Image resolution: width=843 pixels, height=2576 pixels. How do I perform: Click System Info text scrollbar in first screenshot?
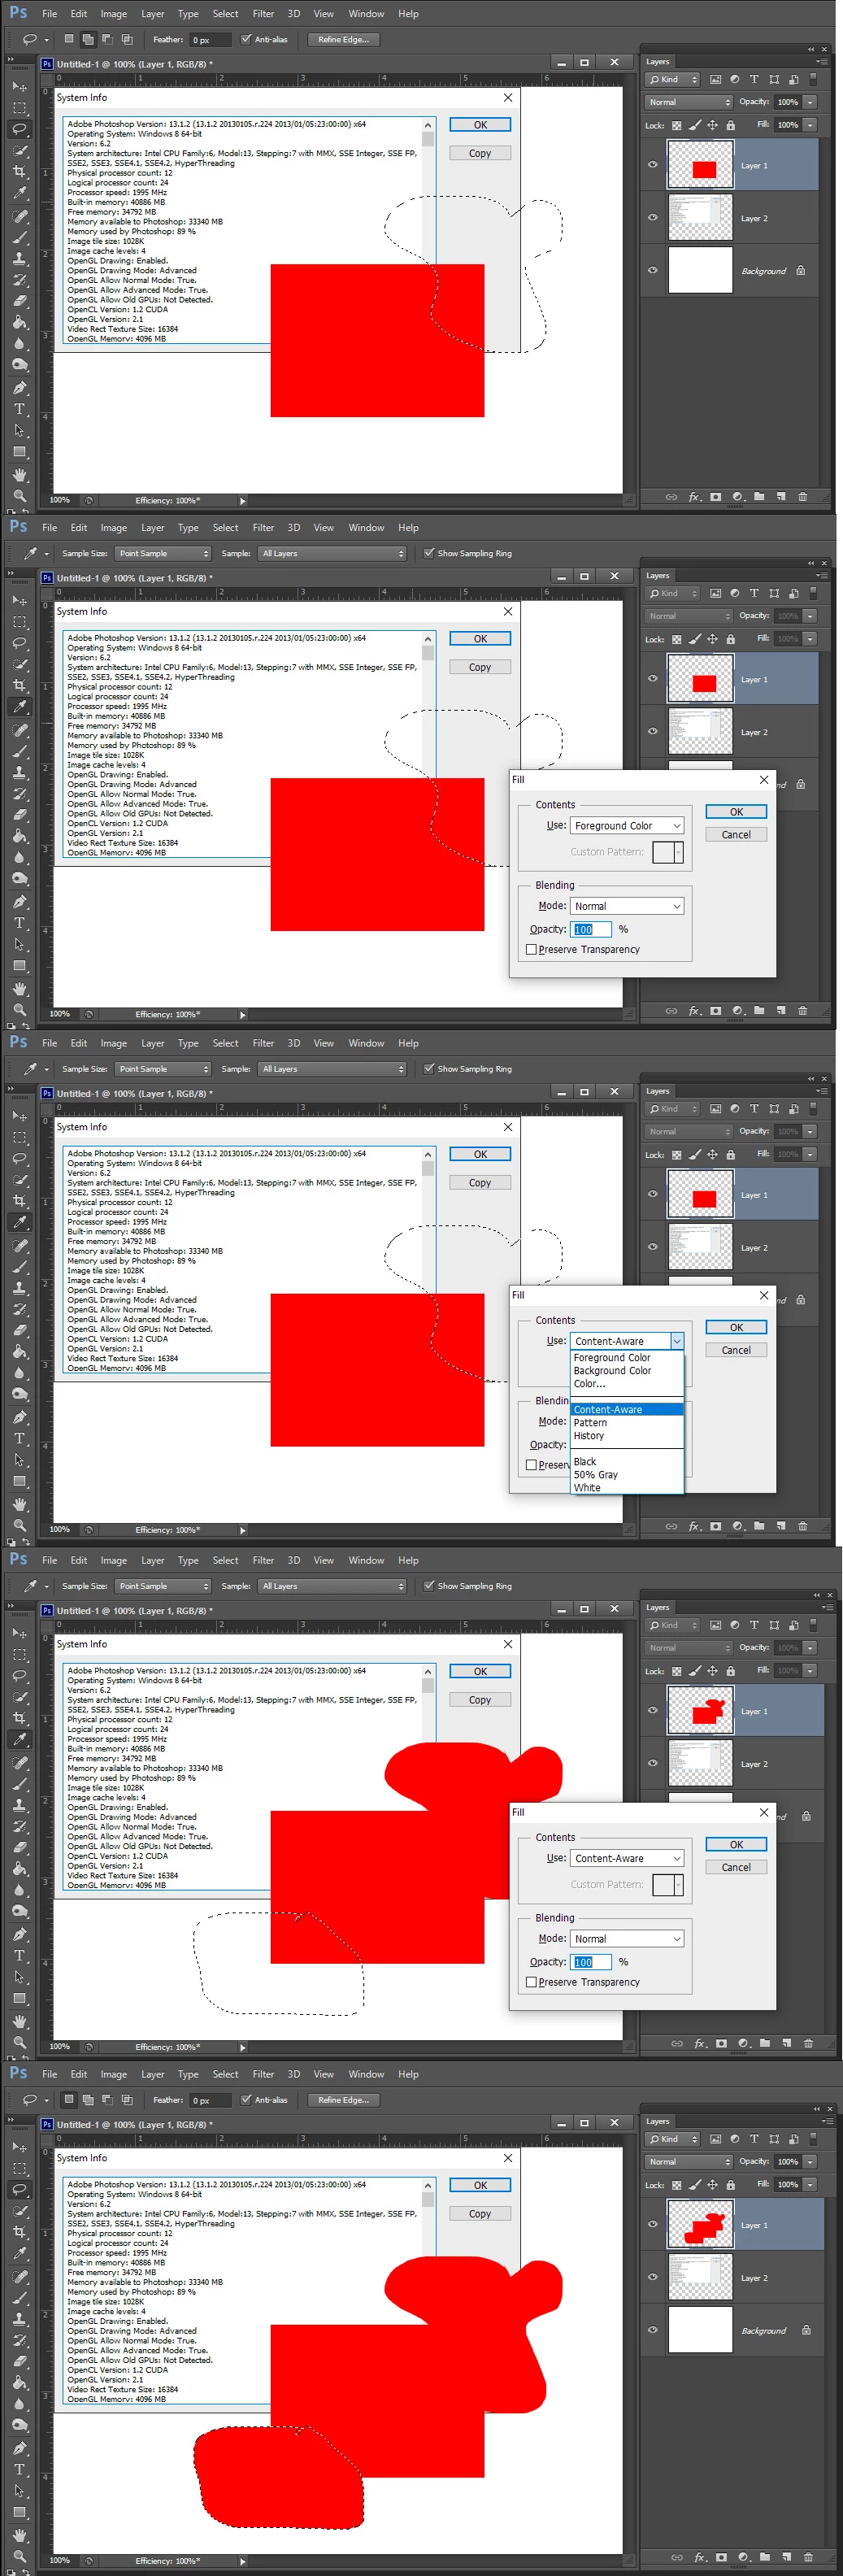428,231
